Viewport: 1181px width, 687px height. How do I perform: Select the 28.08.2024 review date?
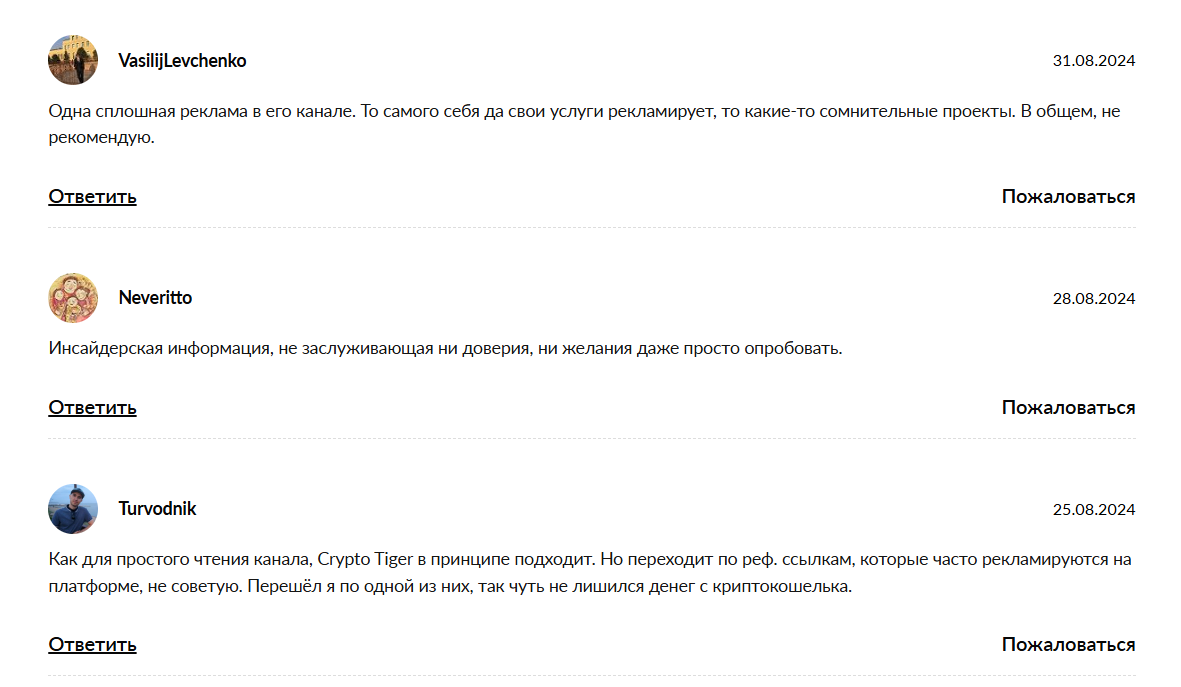pyautogui.click(x=1094, y=298)
